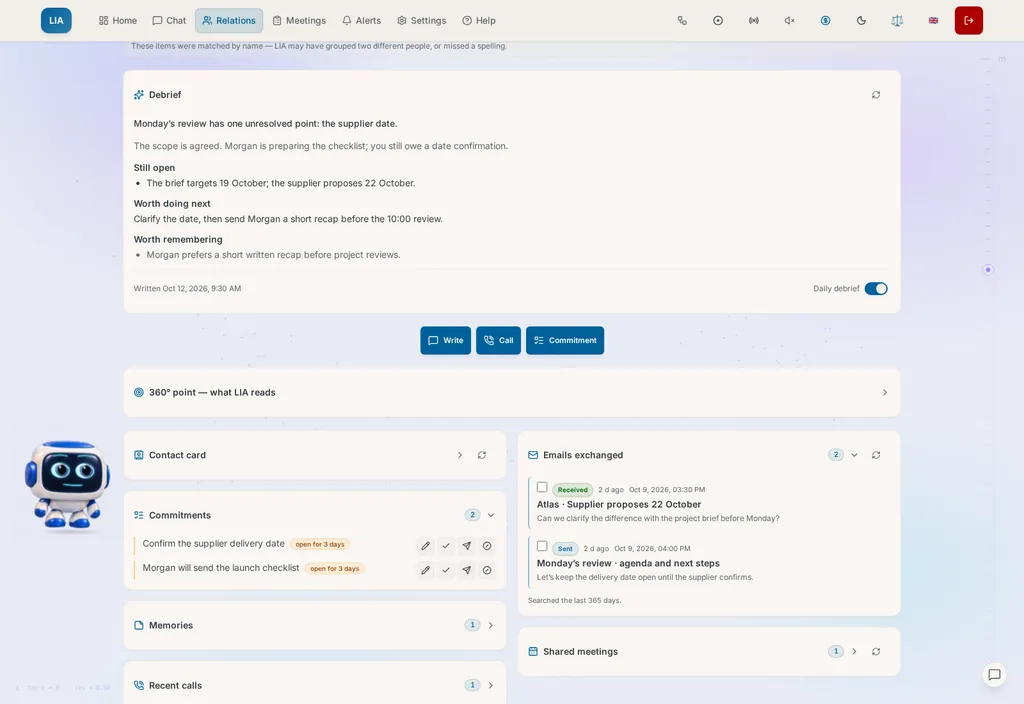Screen dimensions: 1024x704
Task: Click the record target icon in the top bar
Action: [x=718, y=20]
